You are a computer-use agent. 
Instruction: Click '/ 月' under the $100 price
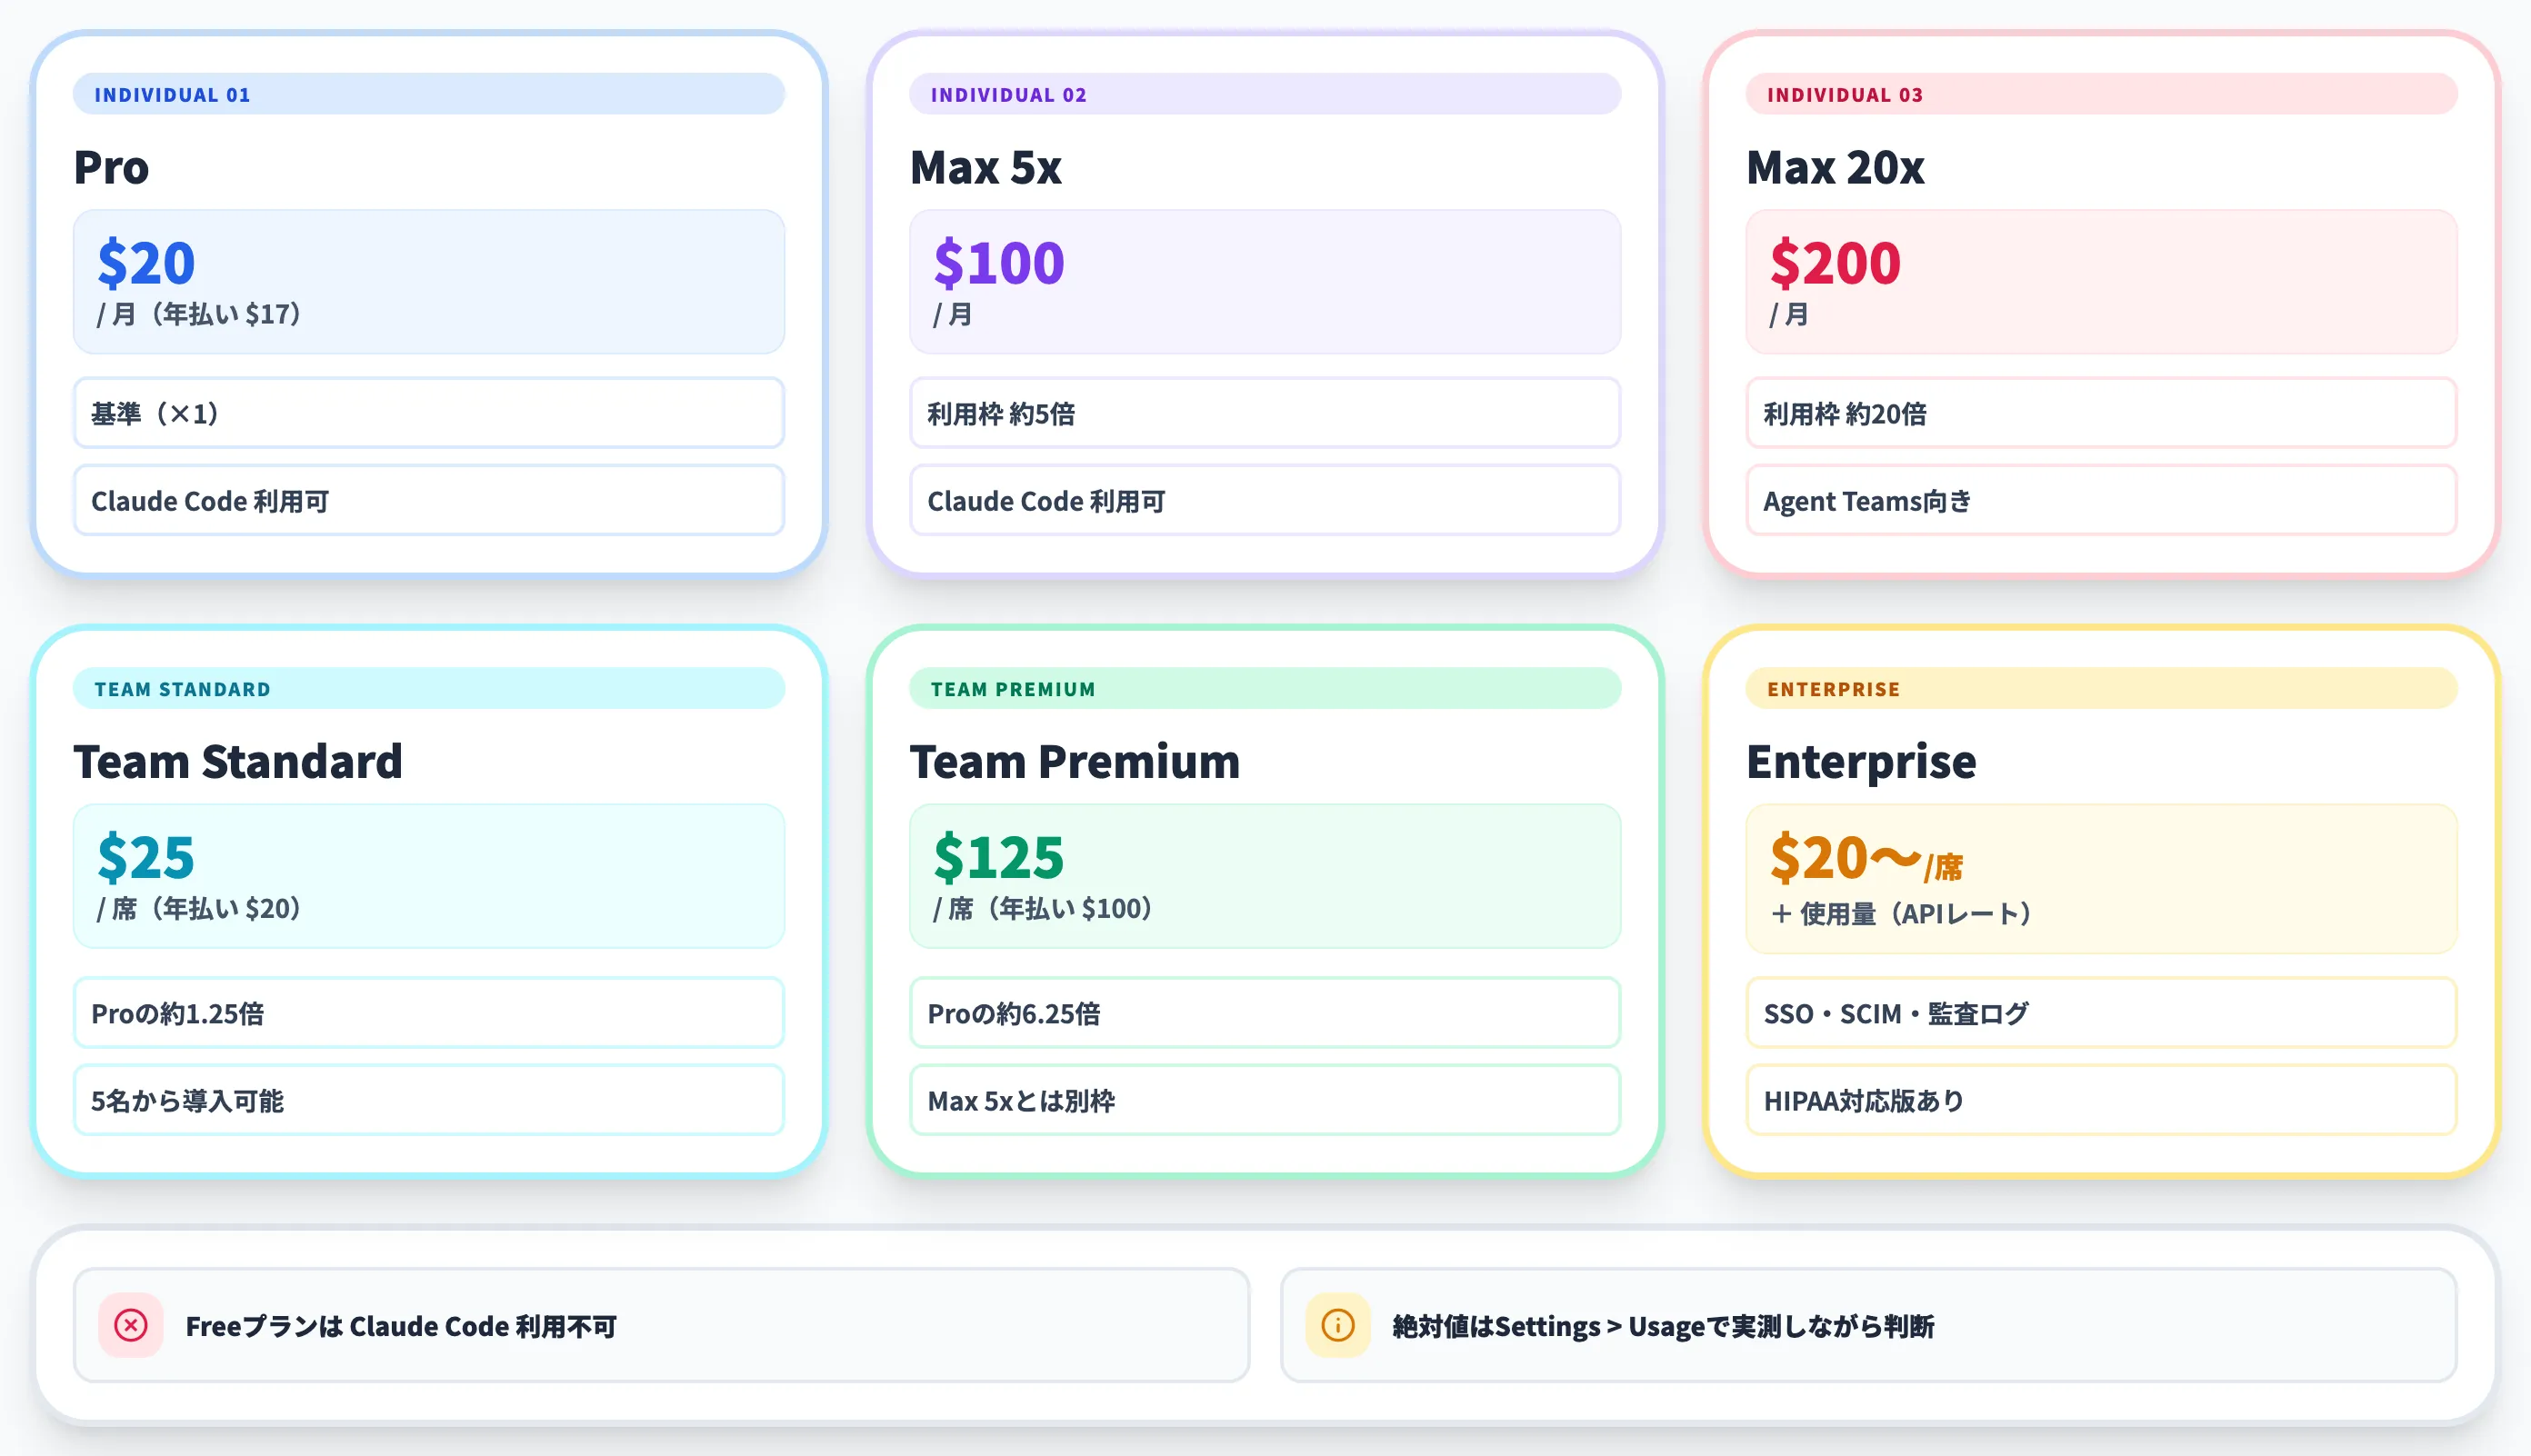[952, 314]
